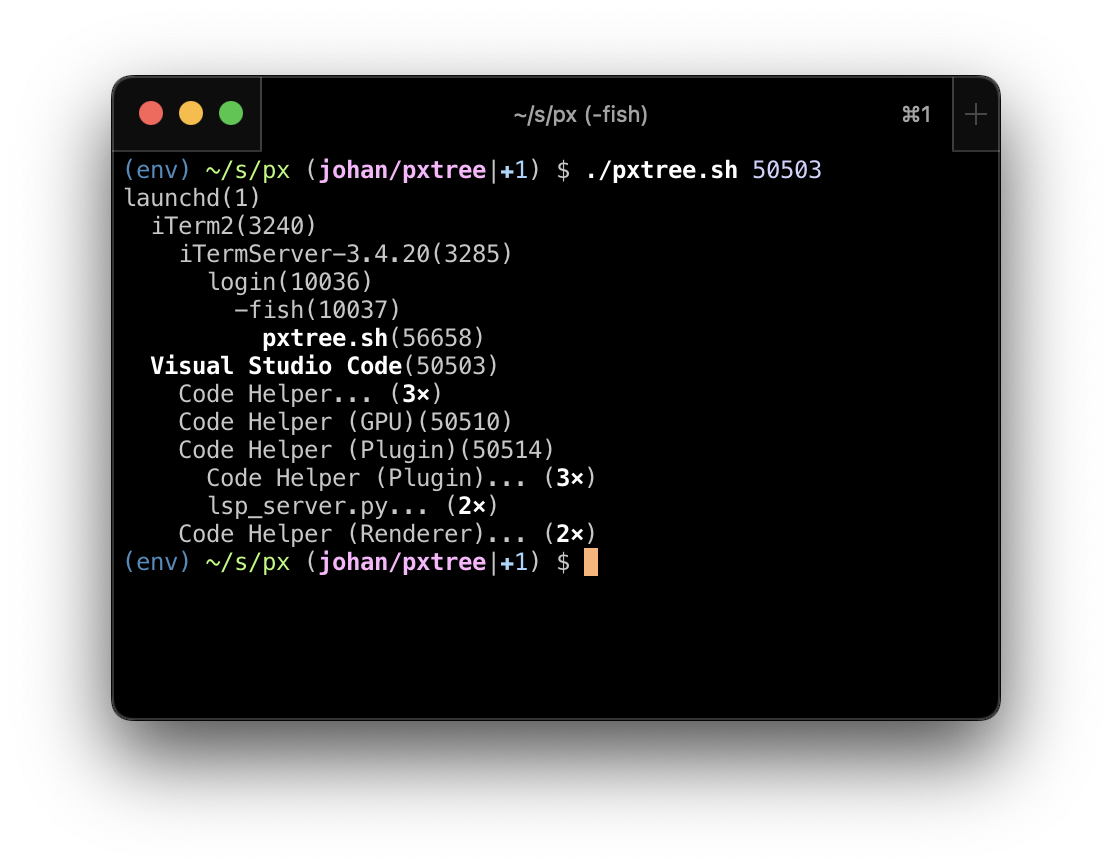Image resolution: width=1112 pixels, height=868 pixels.
Task: Click the Visual Studio Code(50503) line
Action: click(x=324, y=366)
